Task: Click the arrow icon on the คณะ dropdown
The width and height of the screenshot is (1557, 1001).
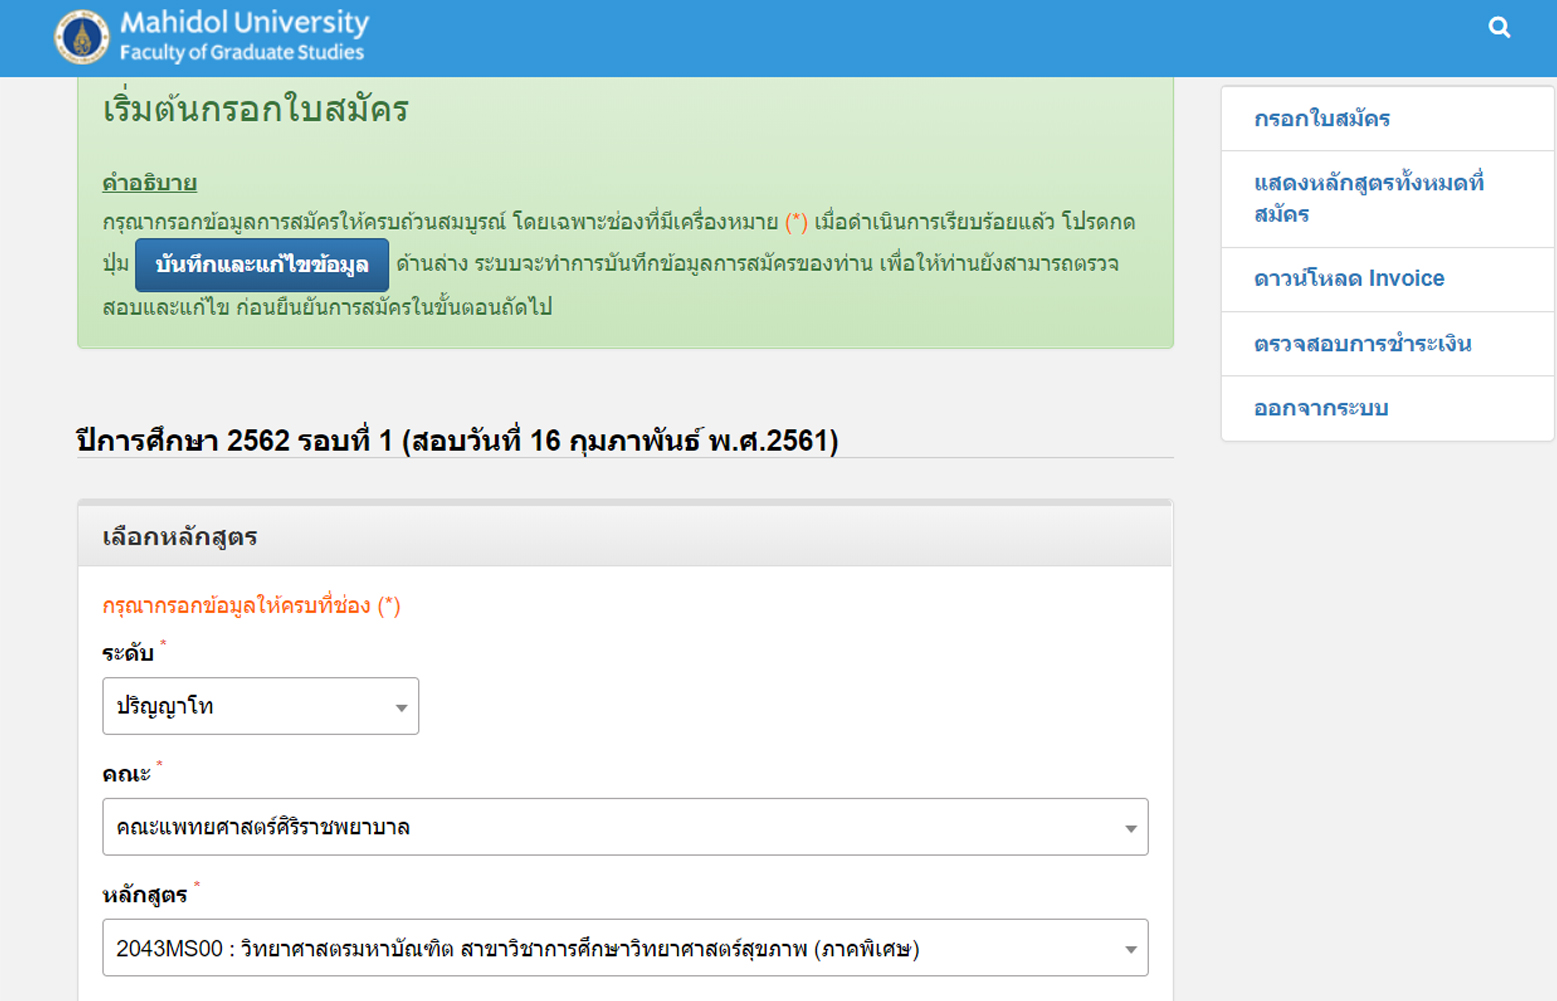Action: tap(1130, 828)
